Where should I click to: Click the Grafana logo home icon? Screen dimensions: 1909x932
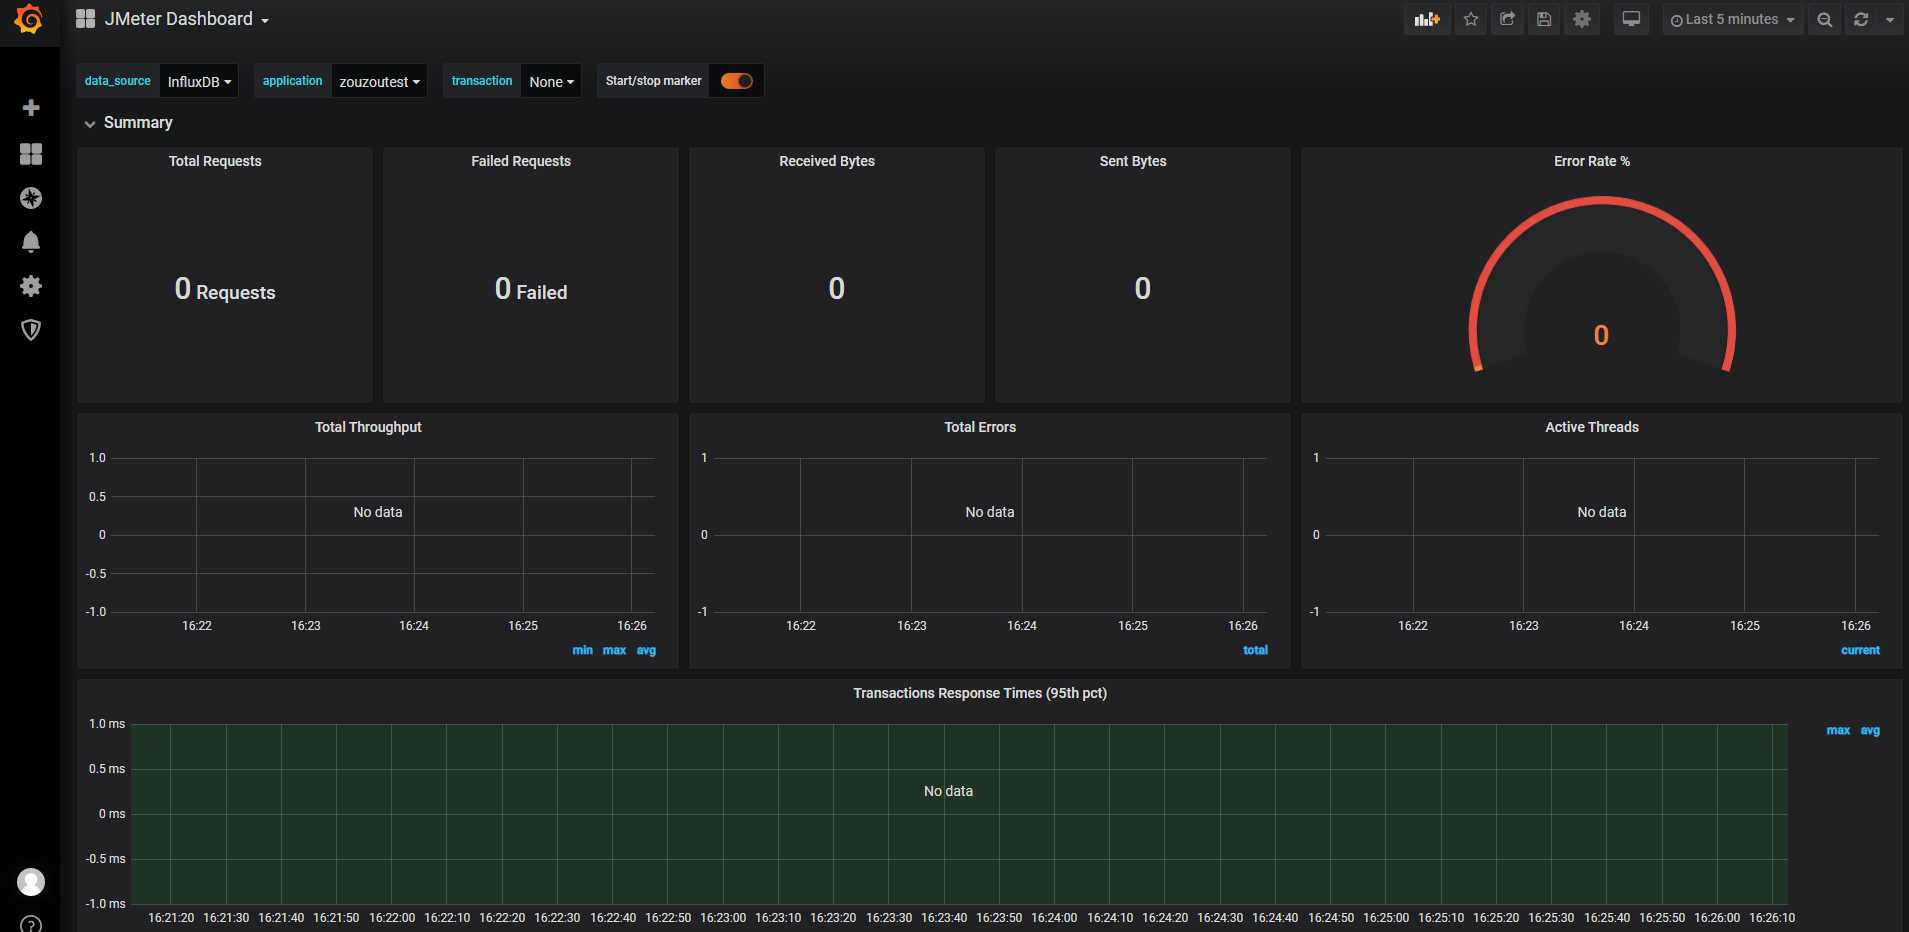point(29,19)
